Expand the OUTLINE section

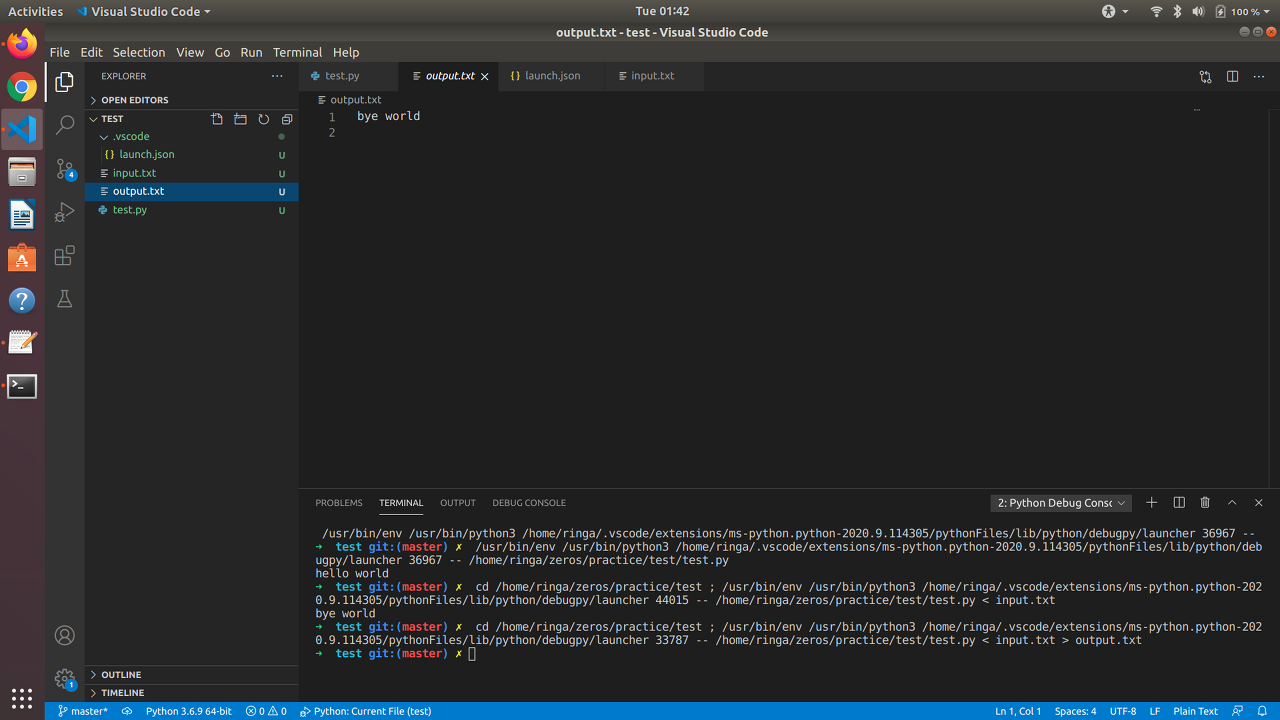pos(192,675)
